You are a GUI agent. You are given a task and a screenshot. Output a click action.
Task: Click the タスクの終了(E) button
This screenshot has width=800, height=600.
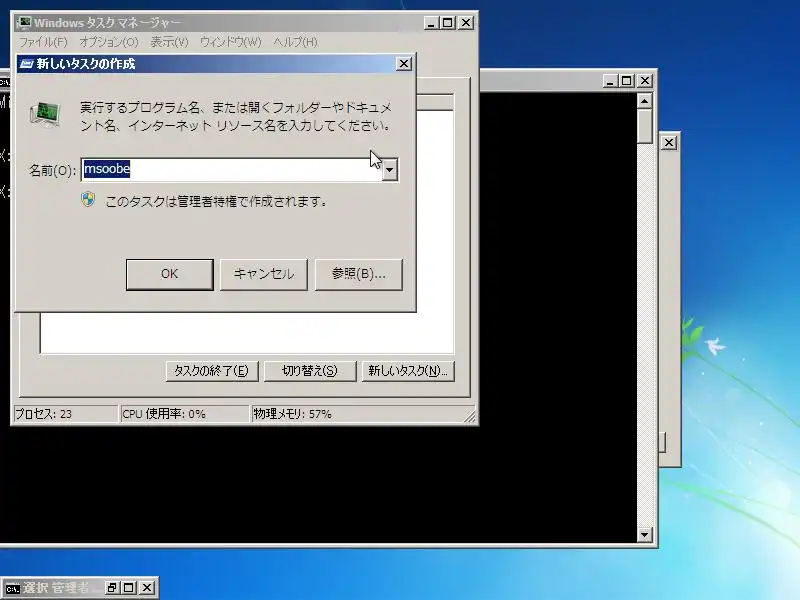(212, 371)
